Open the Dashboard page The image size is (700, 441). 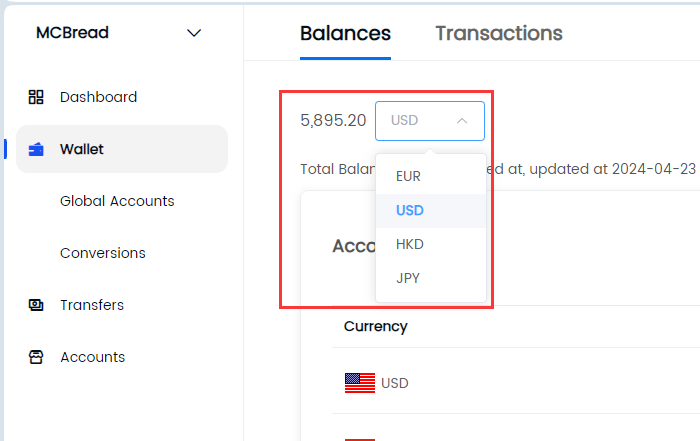click(98, 97)
